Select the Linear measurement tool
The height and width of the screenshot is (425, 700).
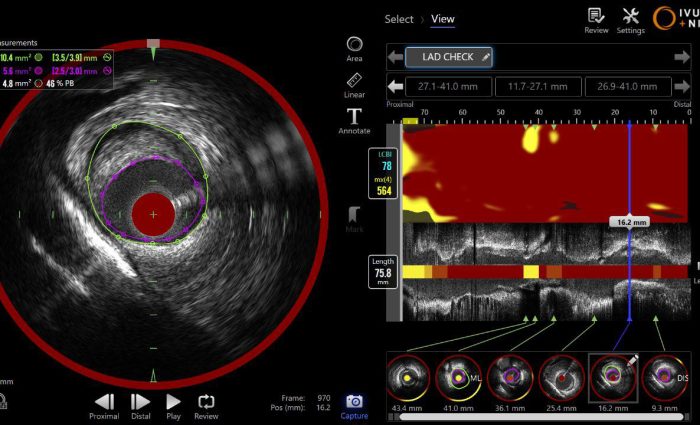click(x=354, y=84)
